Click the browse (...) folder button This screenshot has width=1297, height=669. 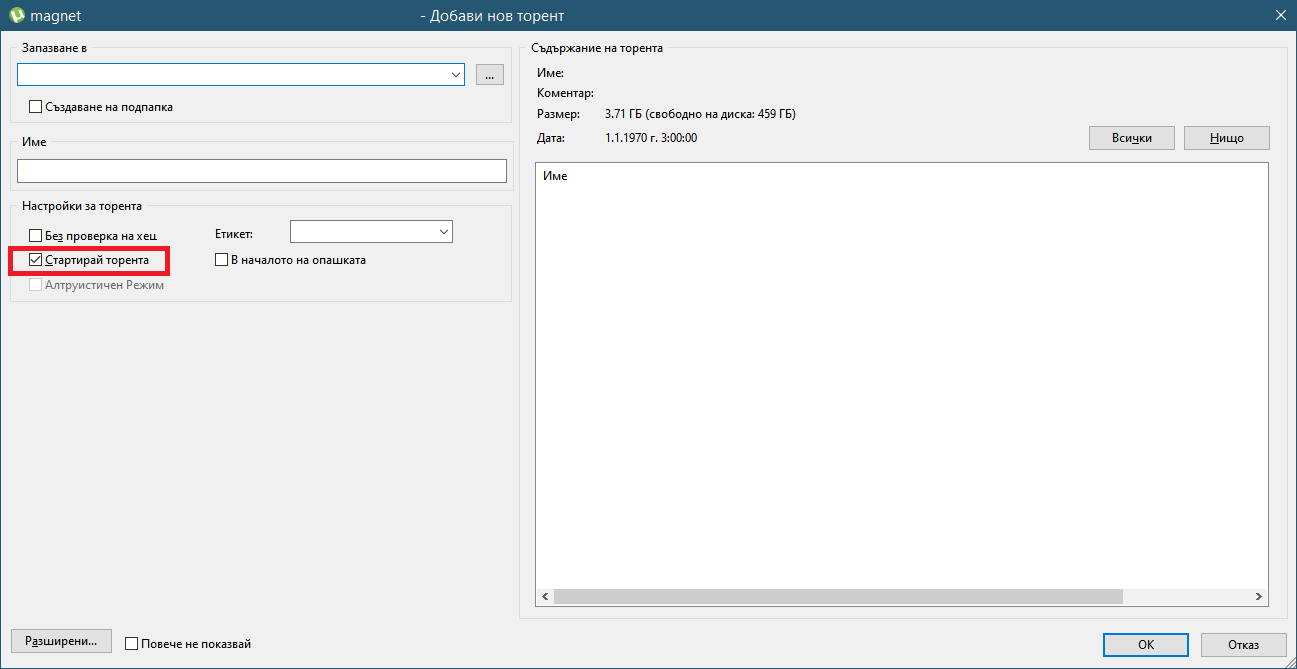click(x=490, y=75)
